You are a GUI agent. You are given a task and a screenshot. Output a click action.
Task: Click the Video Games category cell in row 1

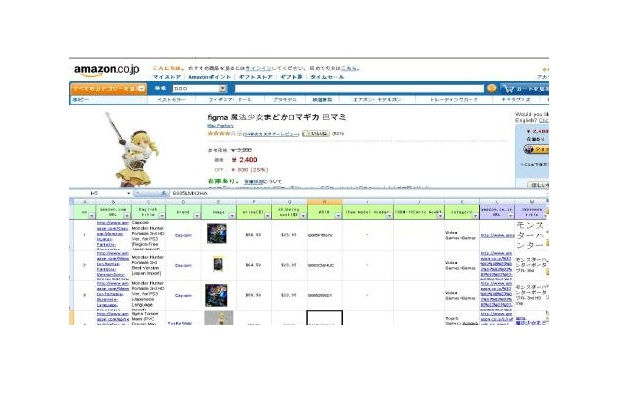click(460, 235)
